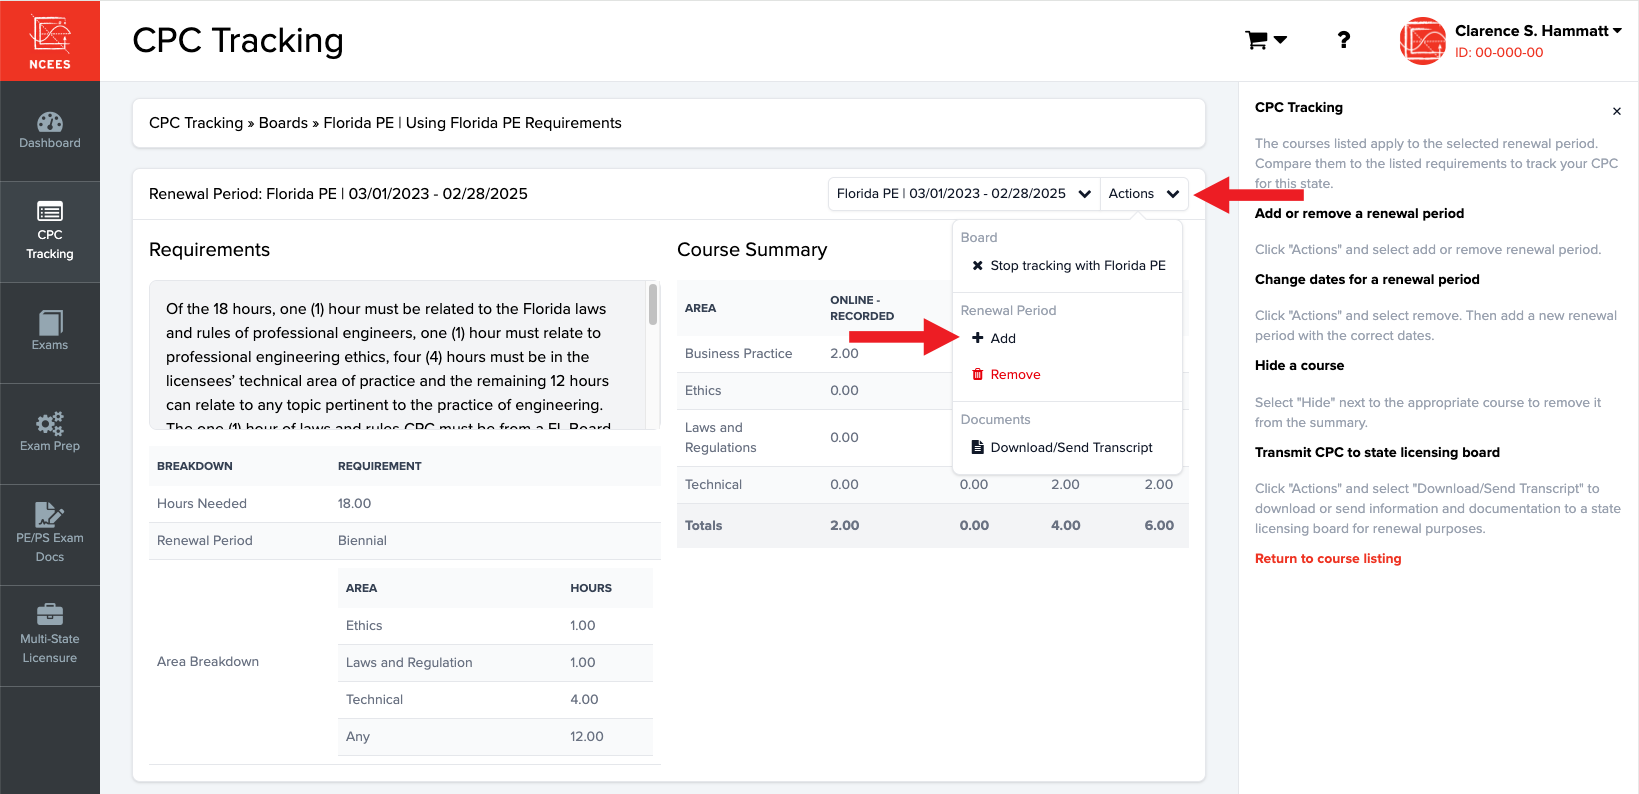Click the Totals row label
The image size is (1639, 794).
click(x=703, y=525)
